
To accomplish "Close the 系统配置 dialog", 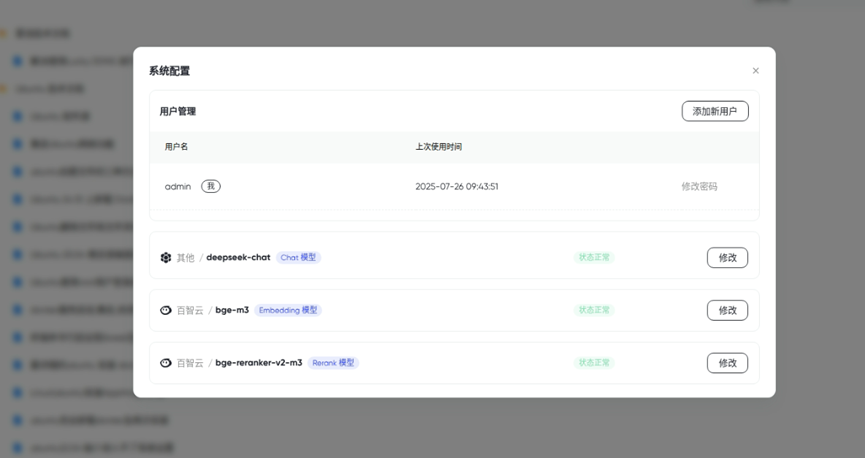I will pos(755,71).
